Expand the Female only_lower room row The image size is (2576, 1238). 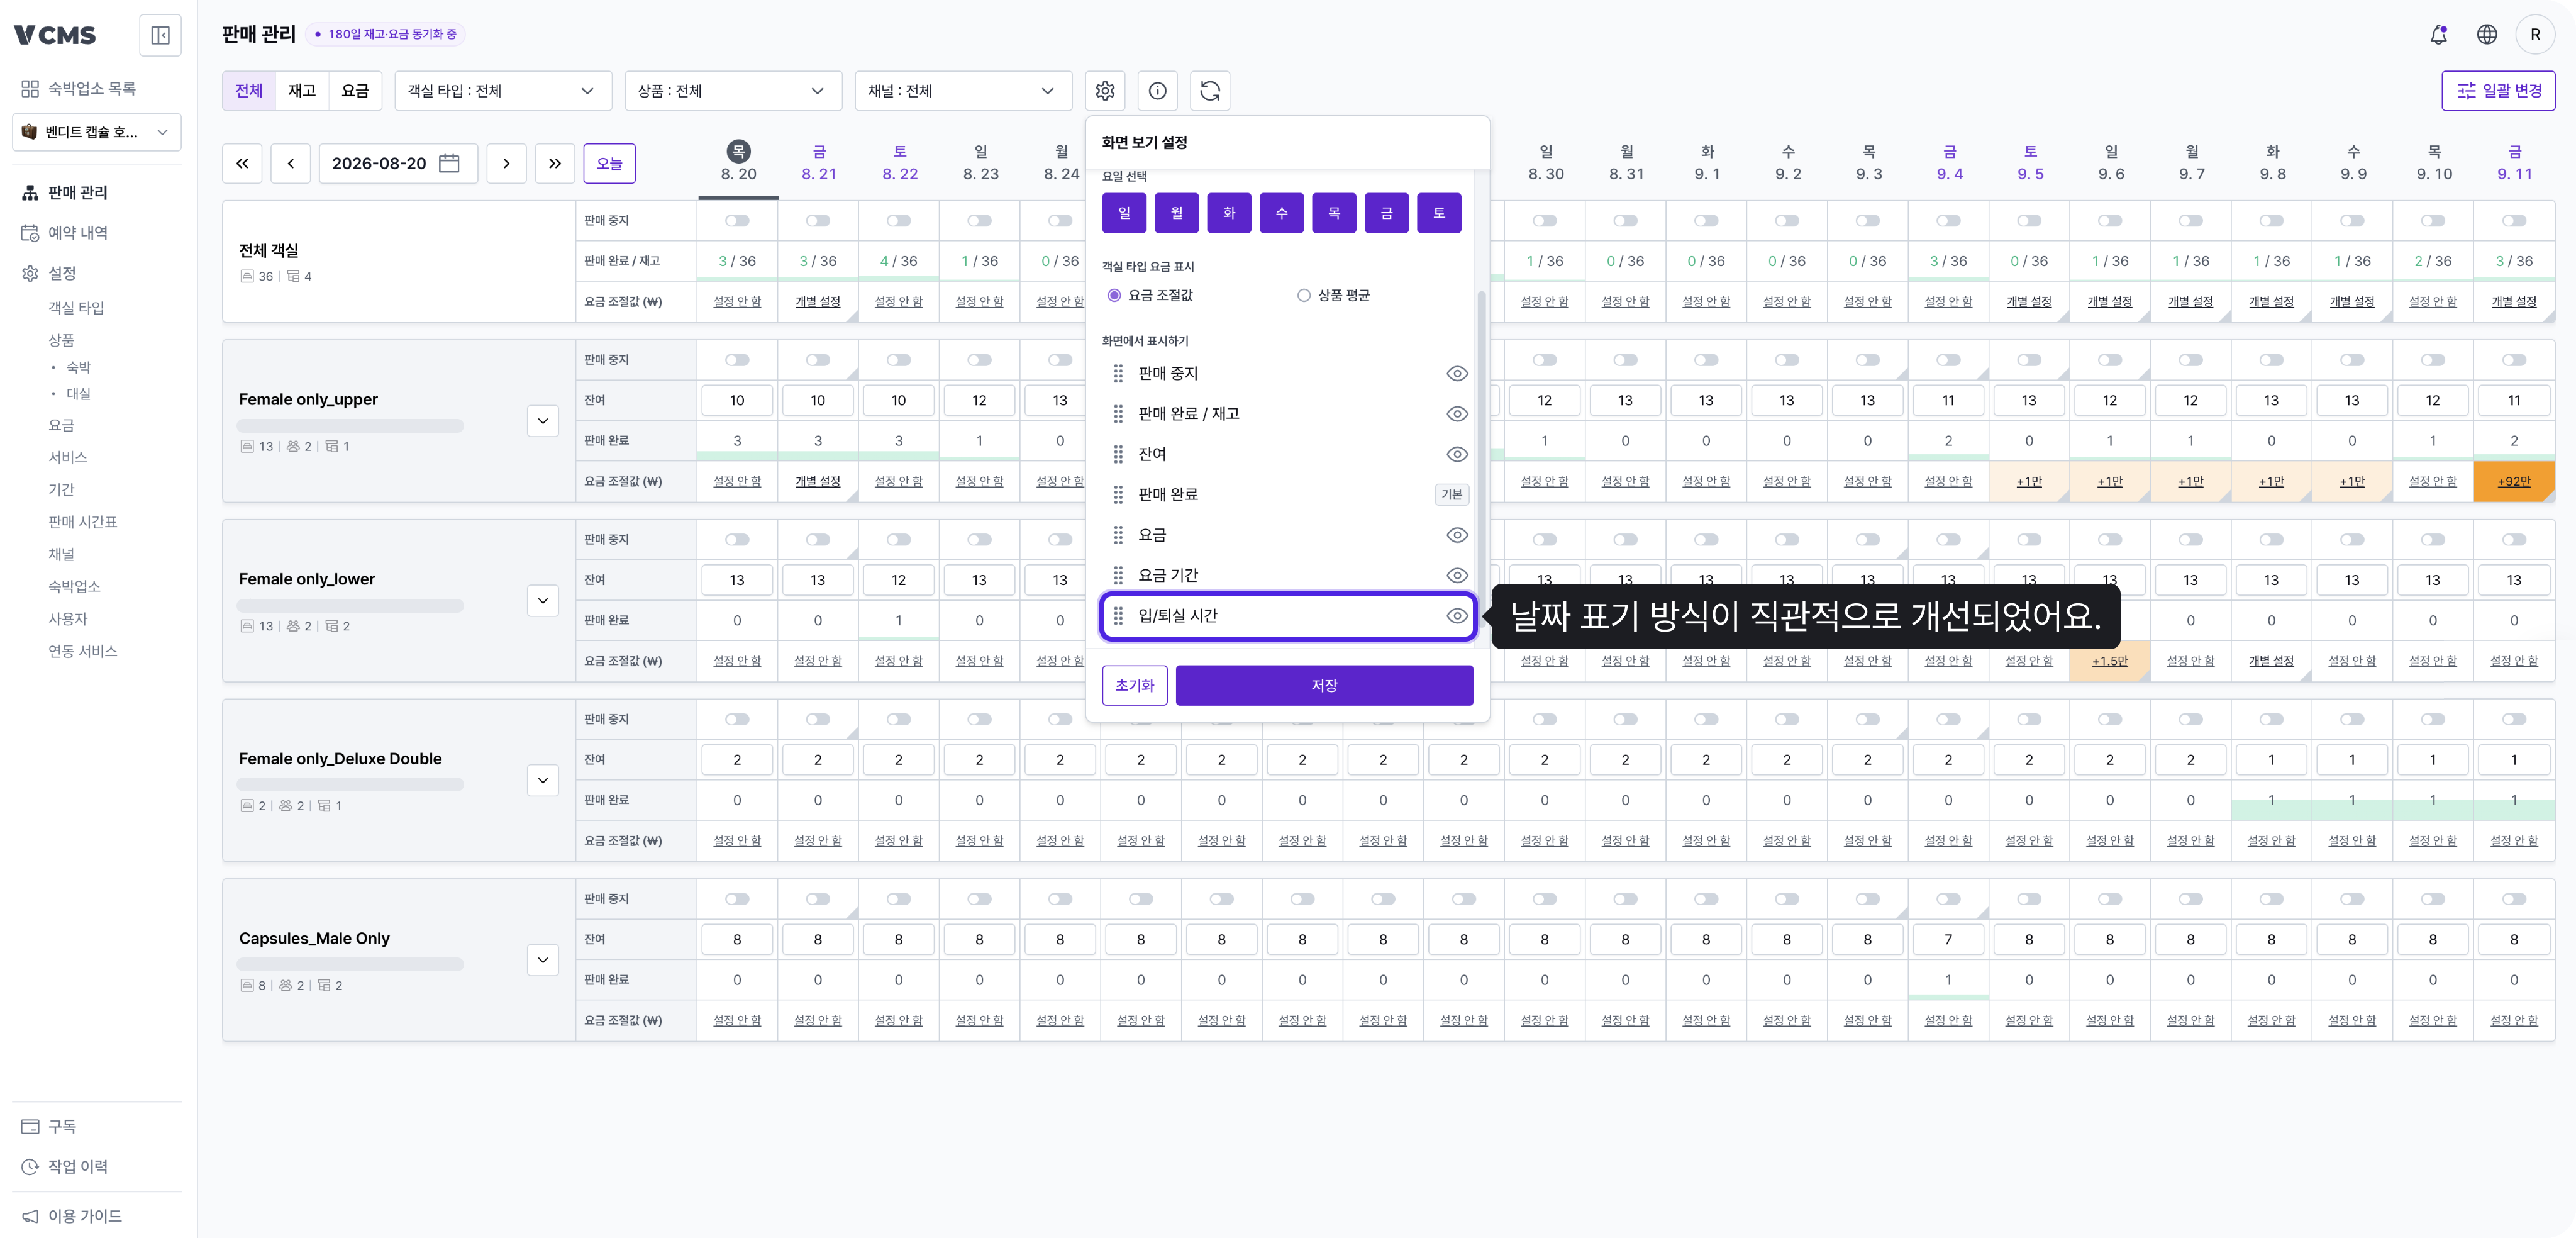pos(543,601)
